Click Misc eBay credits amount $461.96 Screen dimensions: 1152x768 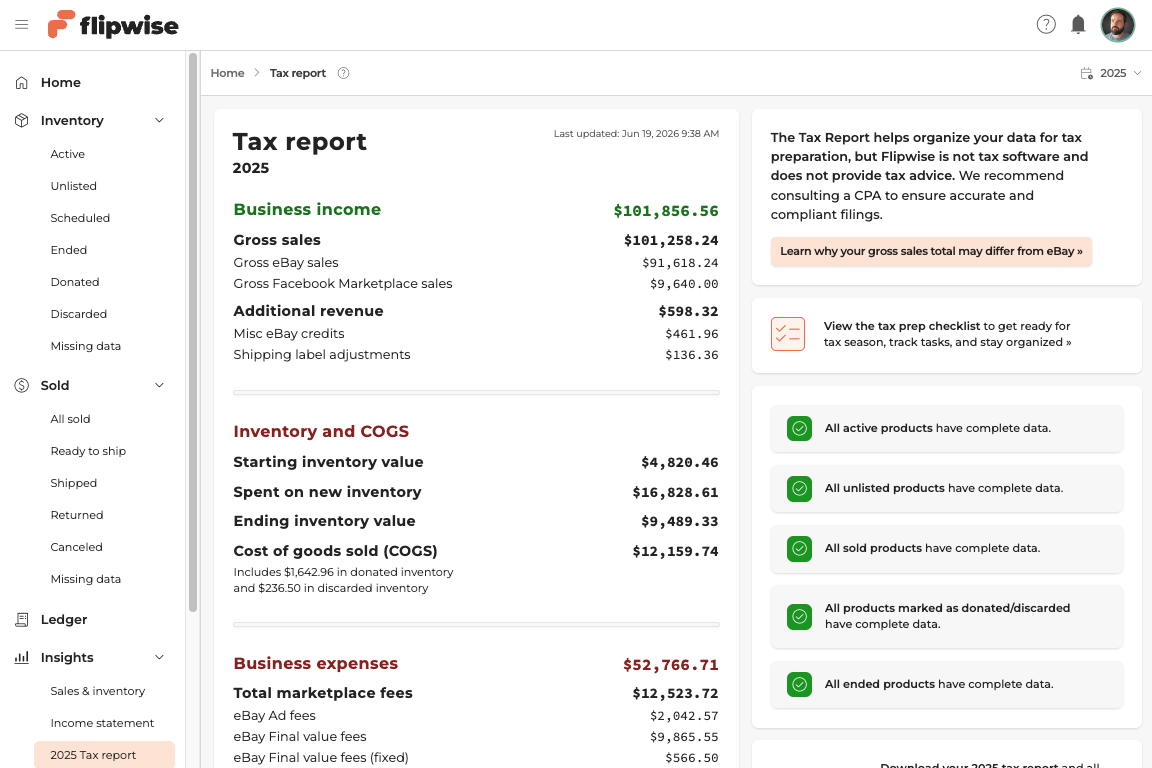click(691, 334)
